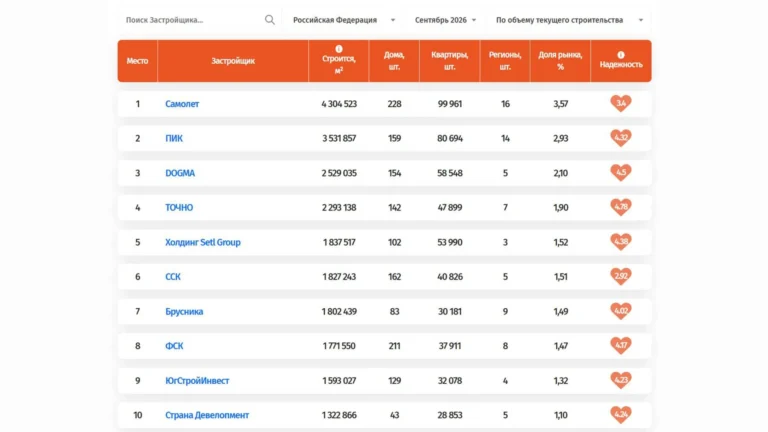
Task: Click the regions count 16
Action: [x=505, y=104]
